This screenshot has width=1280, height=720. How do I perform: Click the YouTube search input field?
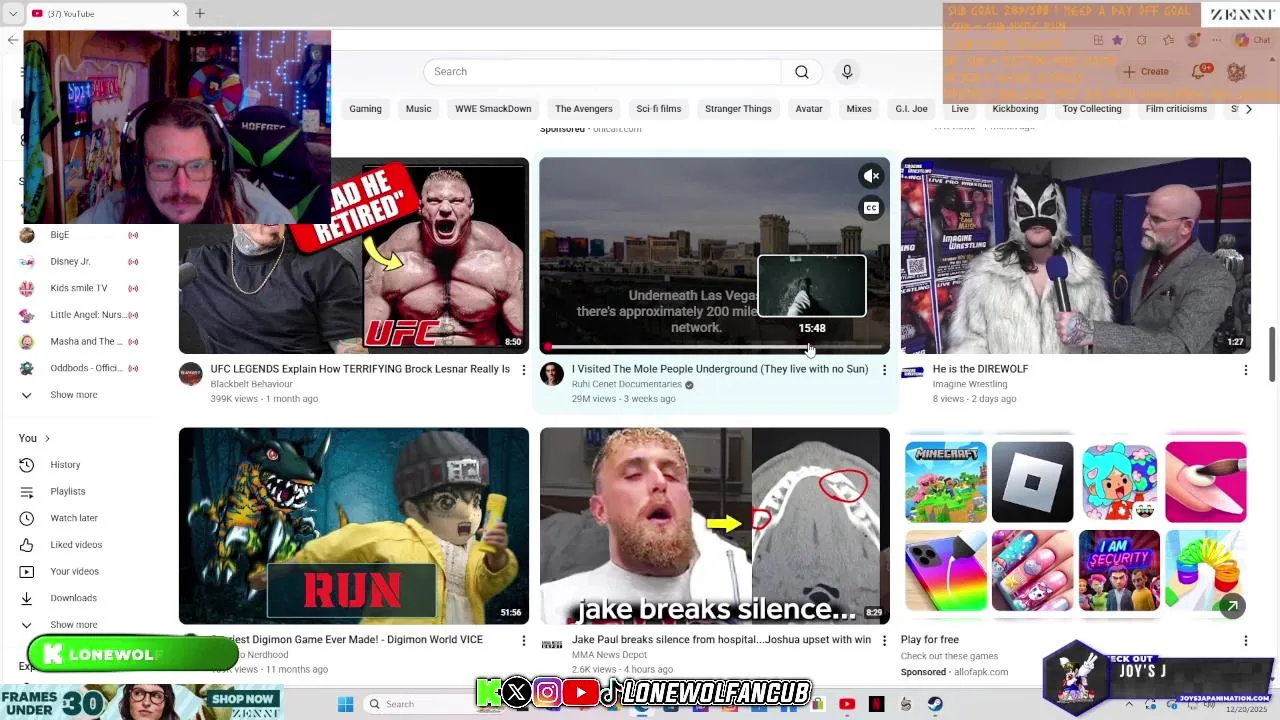[602, 72]
